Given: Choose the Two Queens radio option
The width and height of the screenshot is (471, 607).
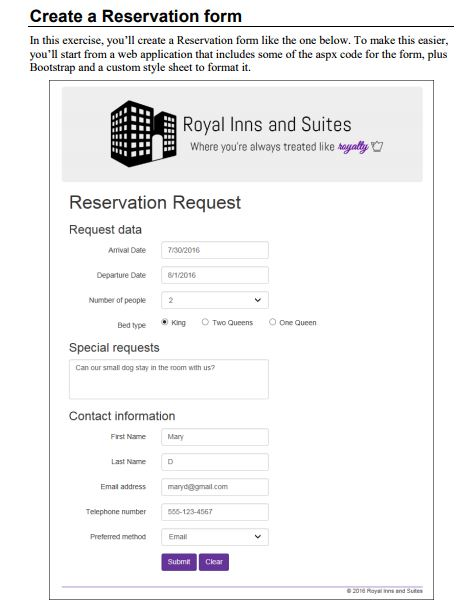Looking at the screenshot, I should 205,322.
